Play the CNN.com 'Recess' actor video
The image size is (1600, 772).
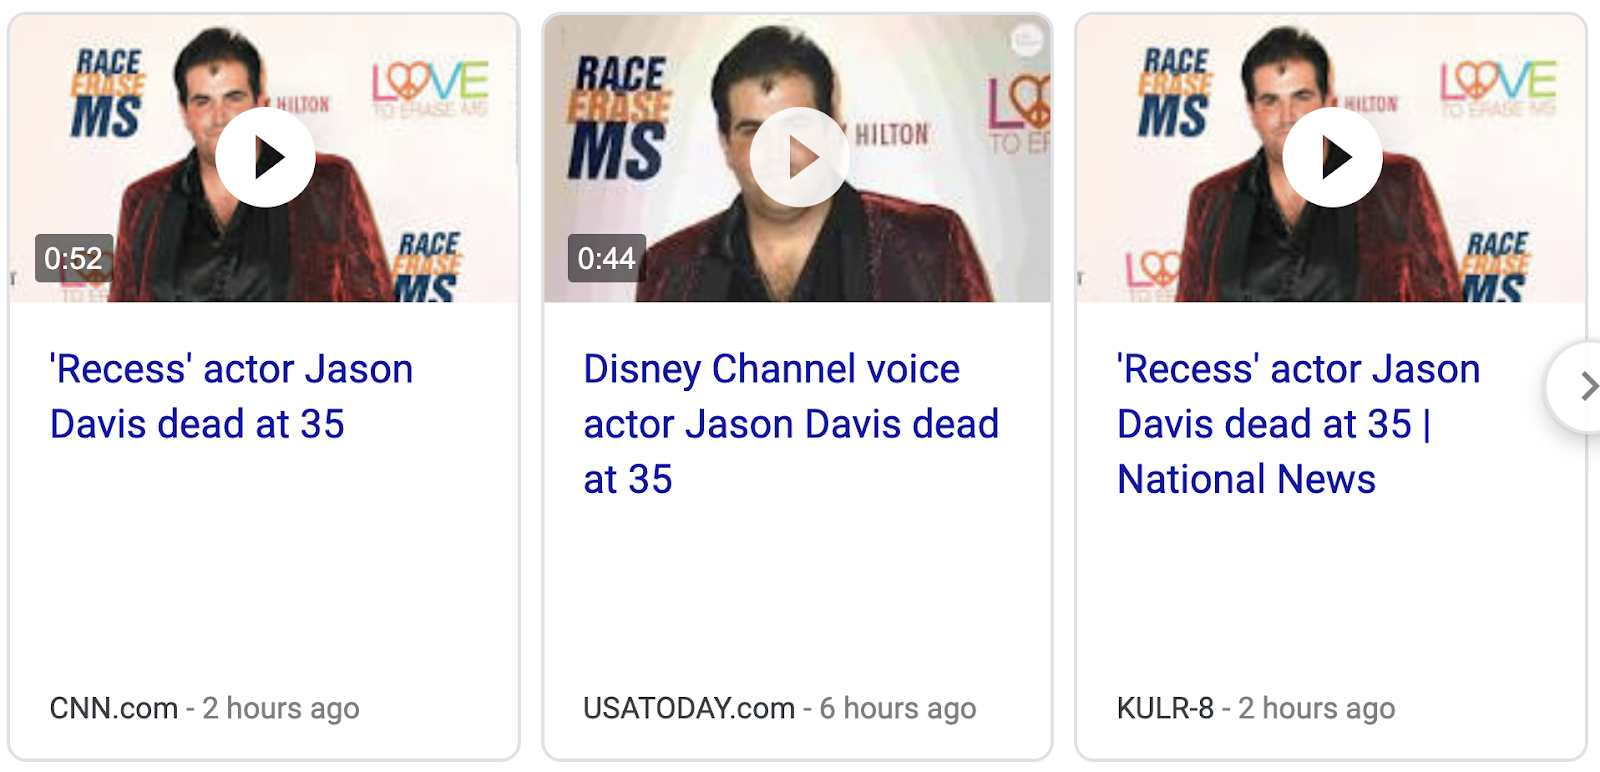click(x=265, y=157)
